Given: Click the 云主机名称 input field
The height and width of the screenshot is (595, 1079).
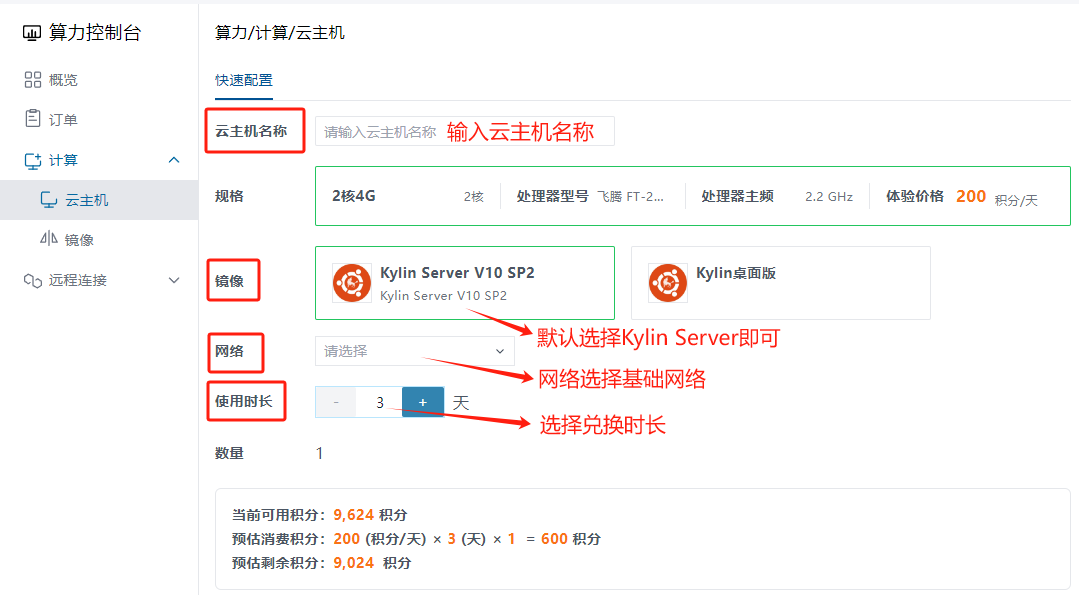Looking at the screenshot, I should 464,131.
